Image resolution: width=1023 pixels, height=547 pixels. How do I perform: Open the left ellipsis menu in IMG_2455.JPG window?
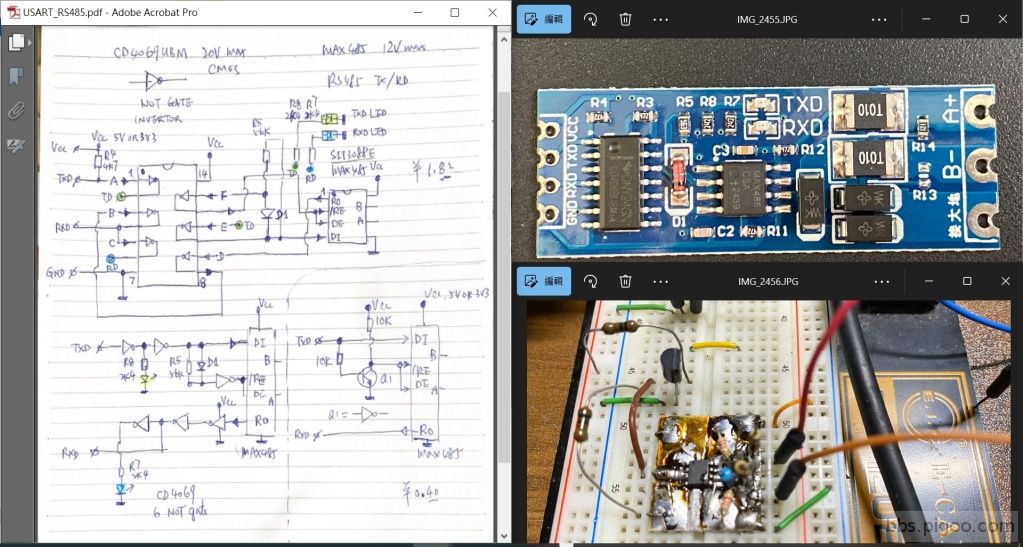point(661,19)
